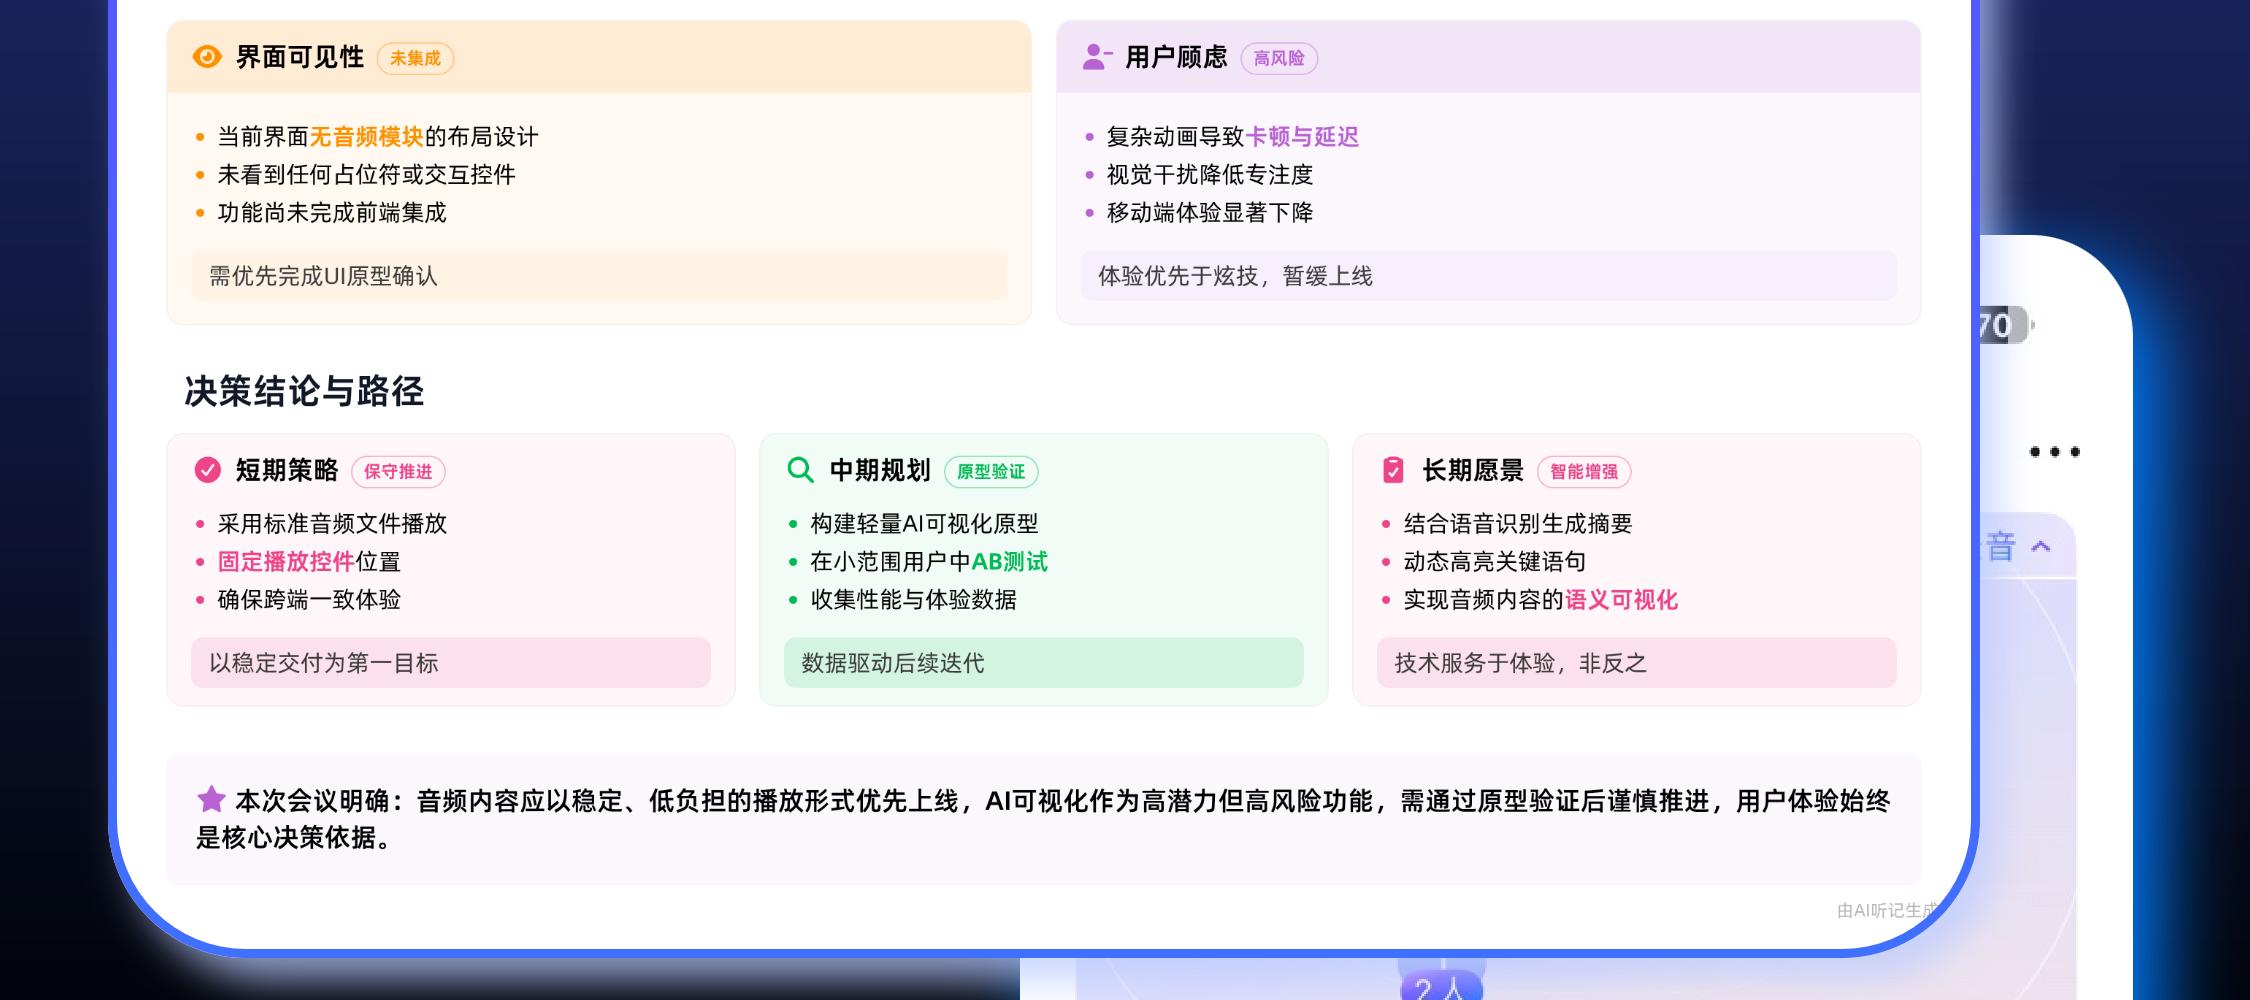Click the purple star icon in summary
Image resolution: width=2250 pixels, height=1000 pixels.
click(x=211, y=800)
